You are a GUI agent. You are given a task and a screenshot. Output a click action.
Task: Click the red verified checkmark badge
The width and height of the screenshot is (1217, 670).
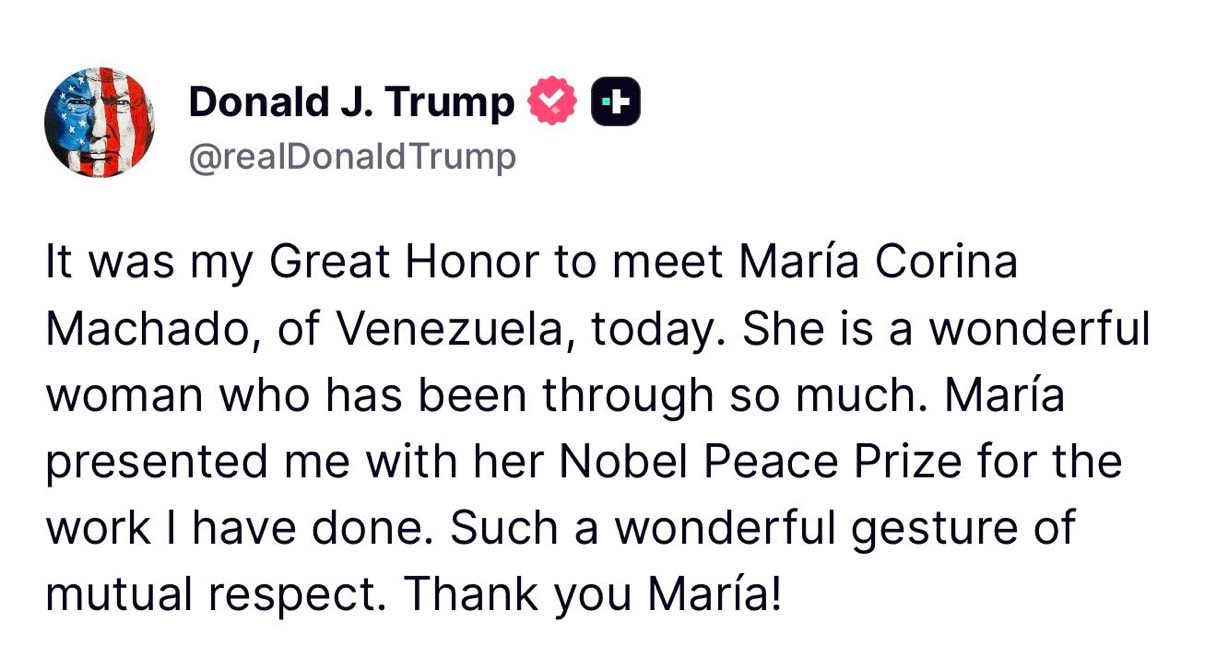click(x=552, y=102)
